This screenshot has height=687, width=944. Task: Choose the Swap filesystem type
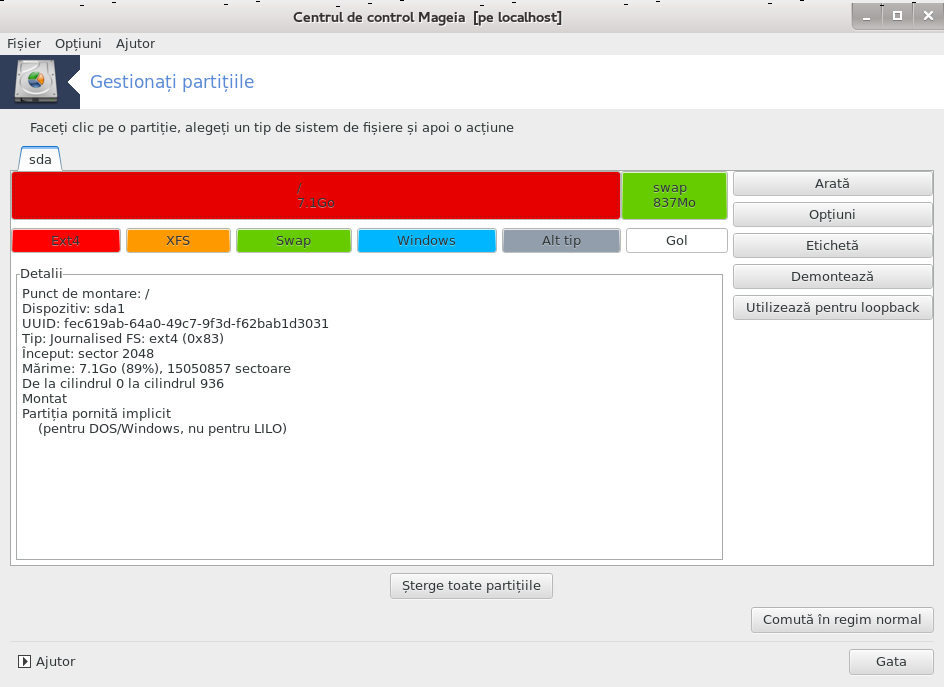pyautogui.click(x=294, y=241)
